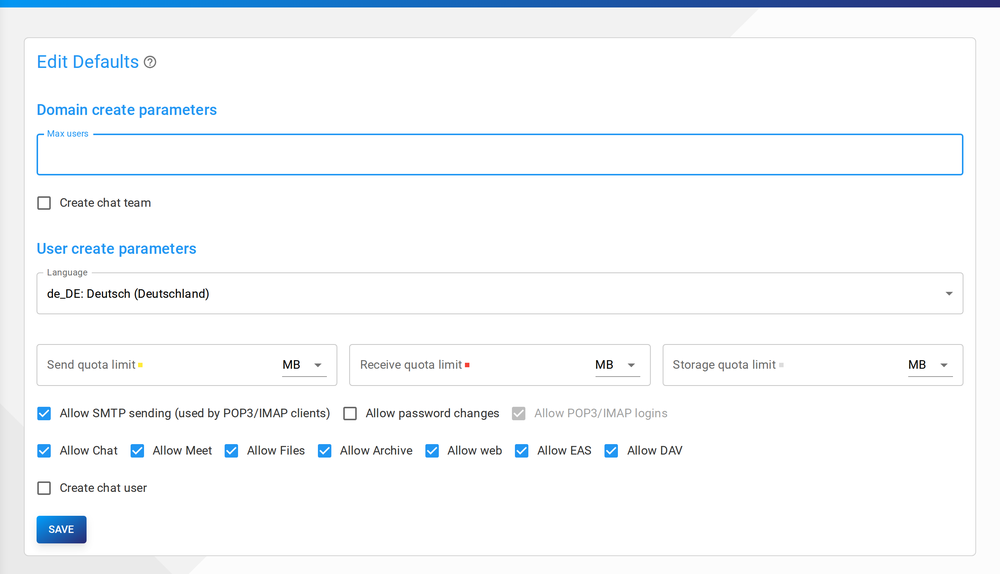Enable the Create chat team checkbox

click(44, 203)
